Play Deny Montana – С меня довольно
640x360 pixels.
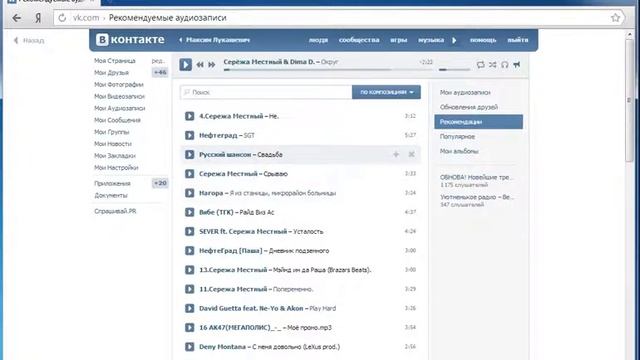(x=189, y=346)
